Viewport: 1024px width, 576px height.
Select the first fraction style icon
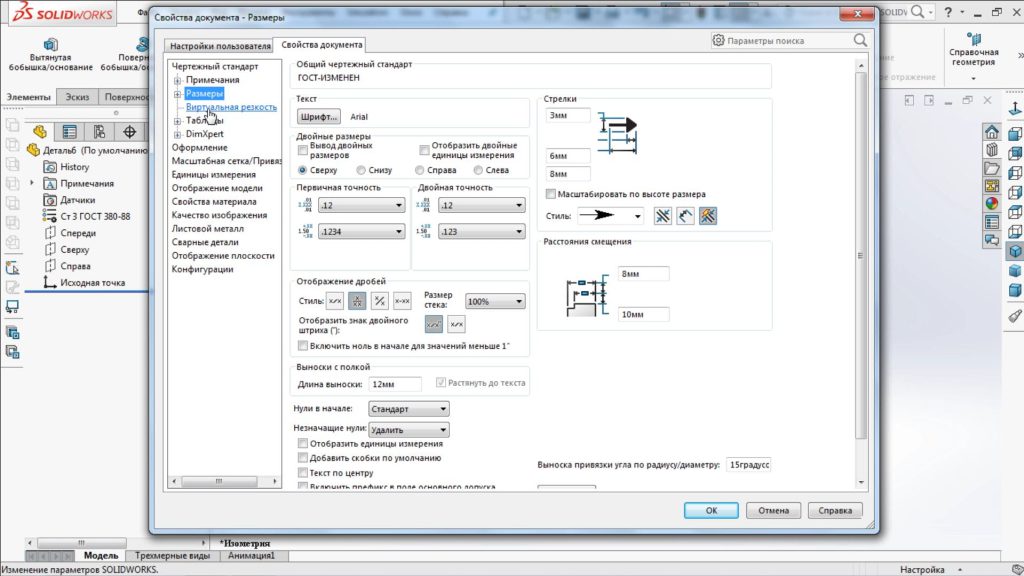click(x=335, y=301)
